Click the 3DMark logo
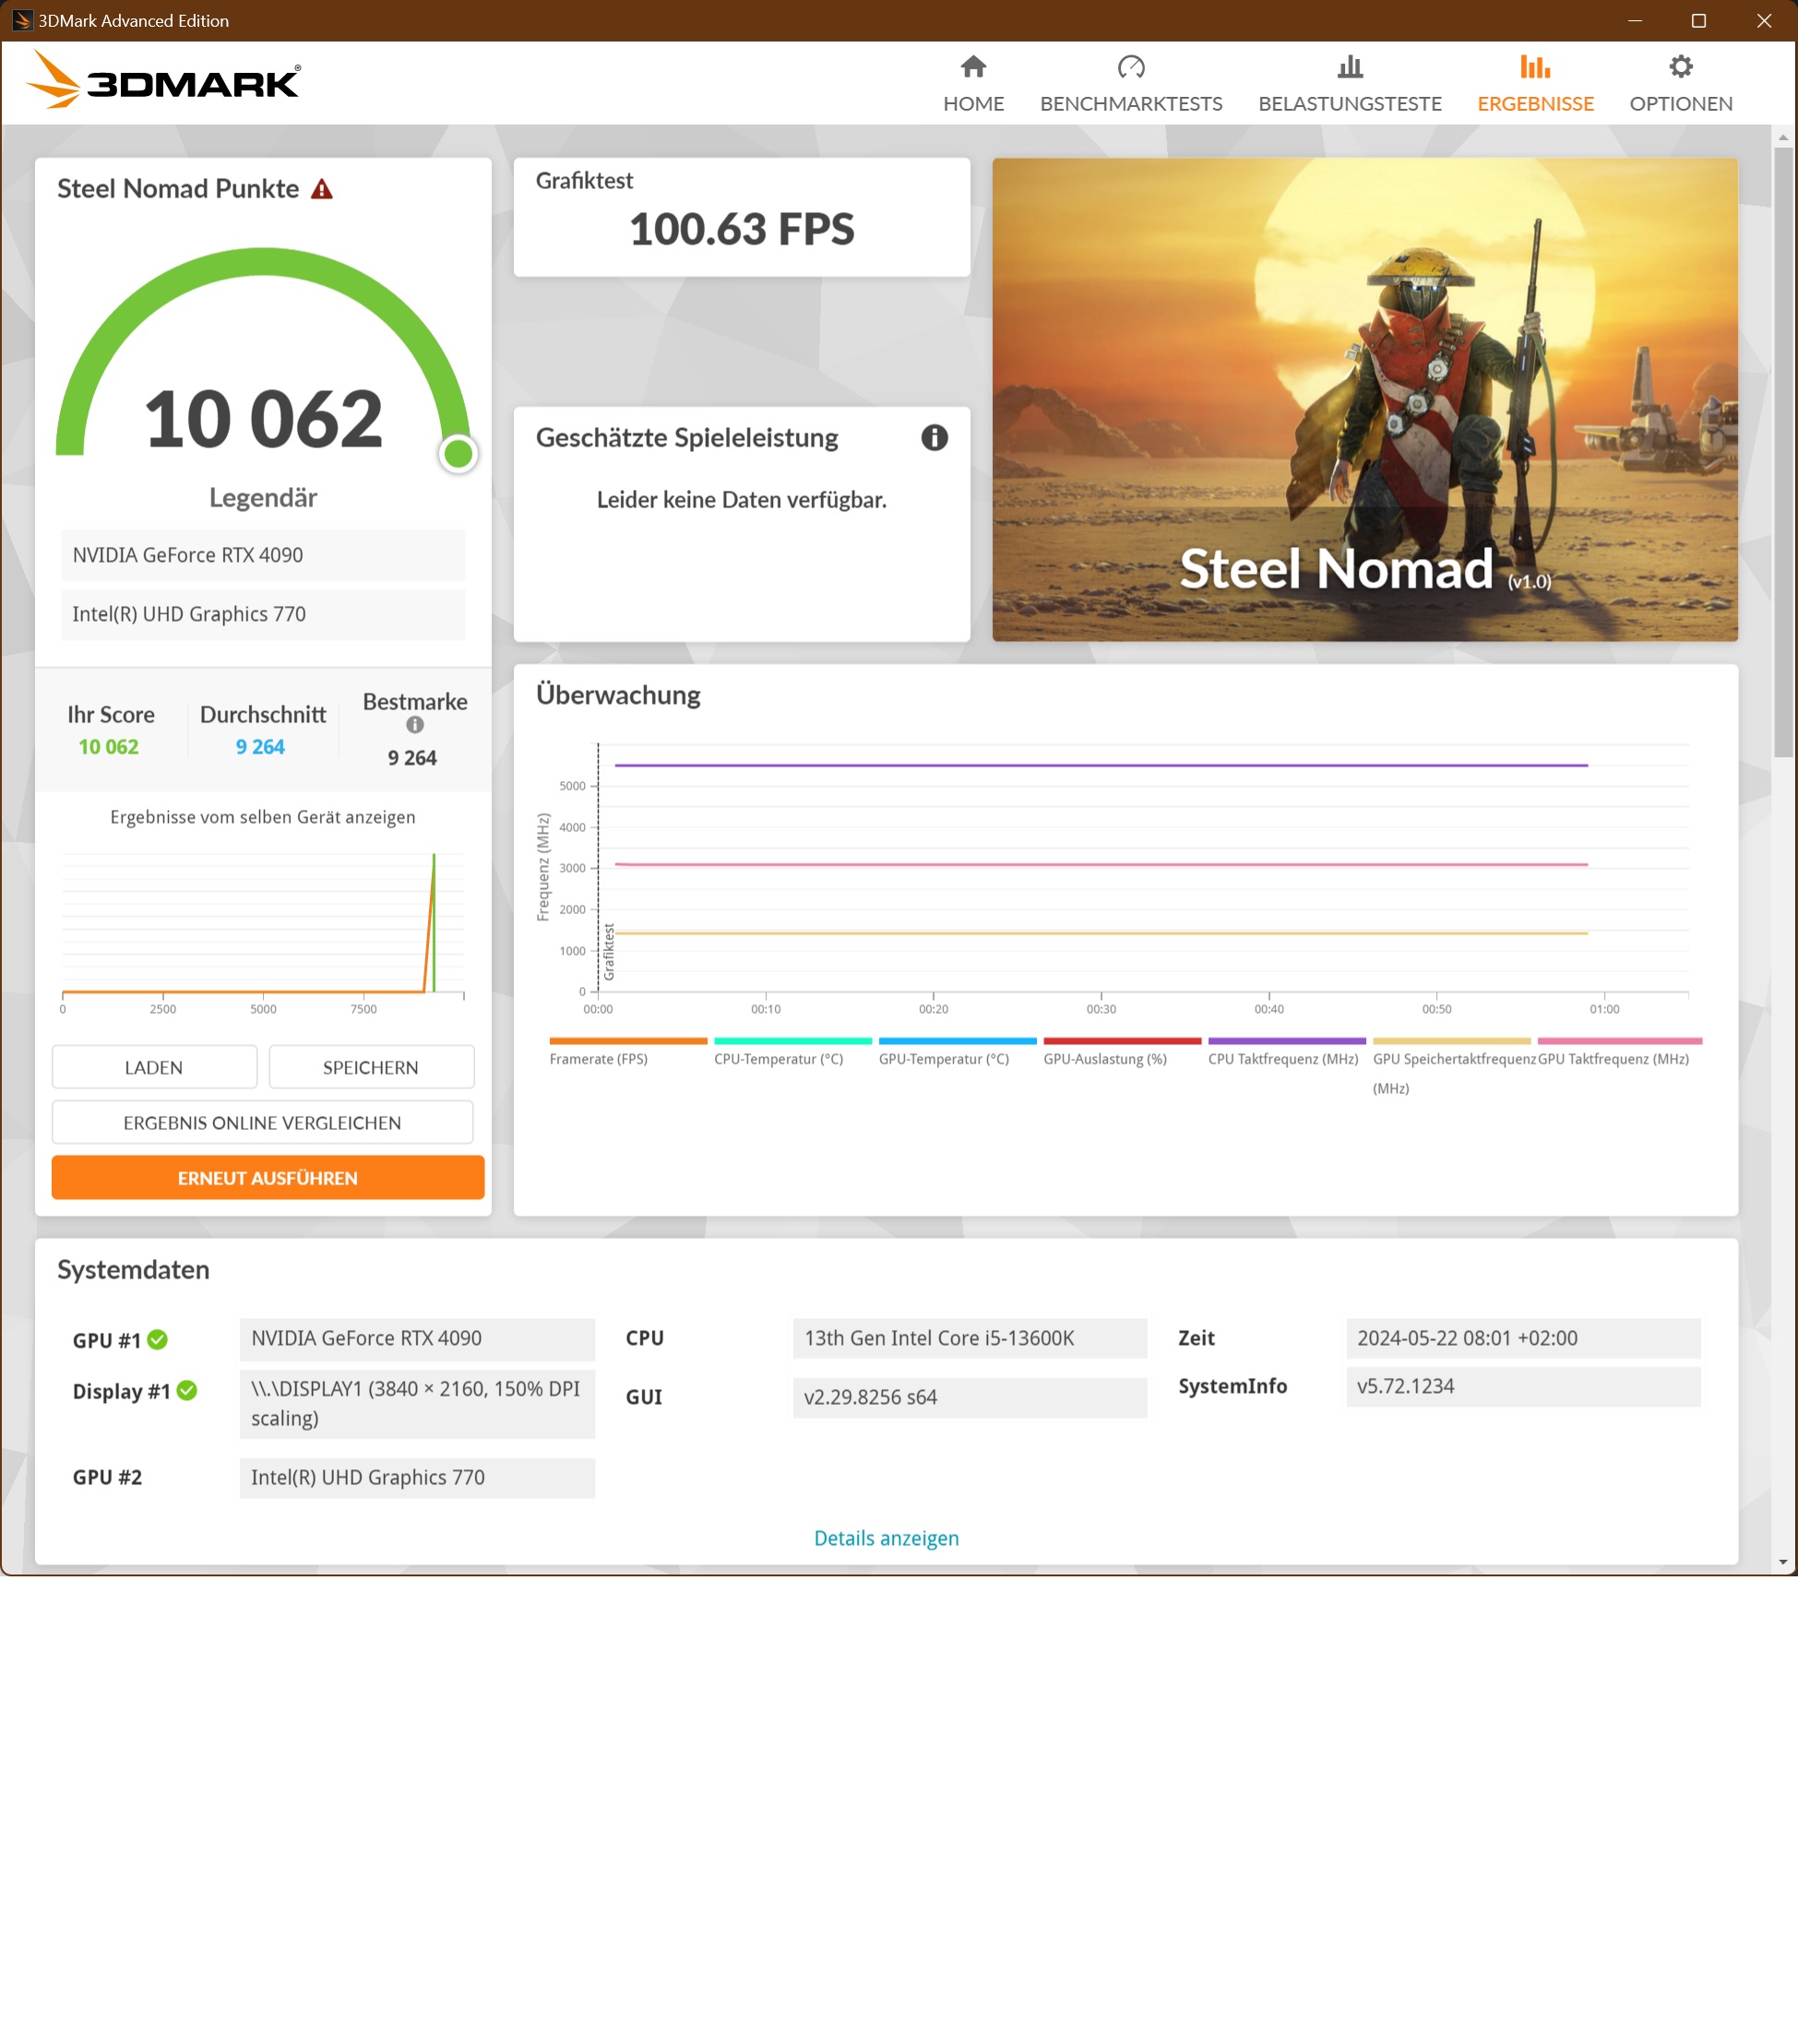This screenshot has height=2044, width=1798. point(165,81)
